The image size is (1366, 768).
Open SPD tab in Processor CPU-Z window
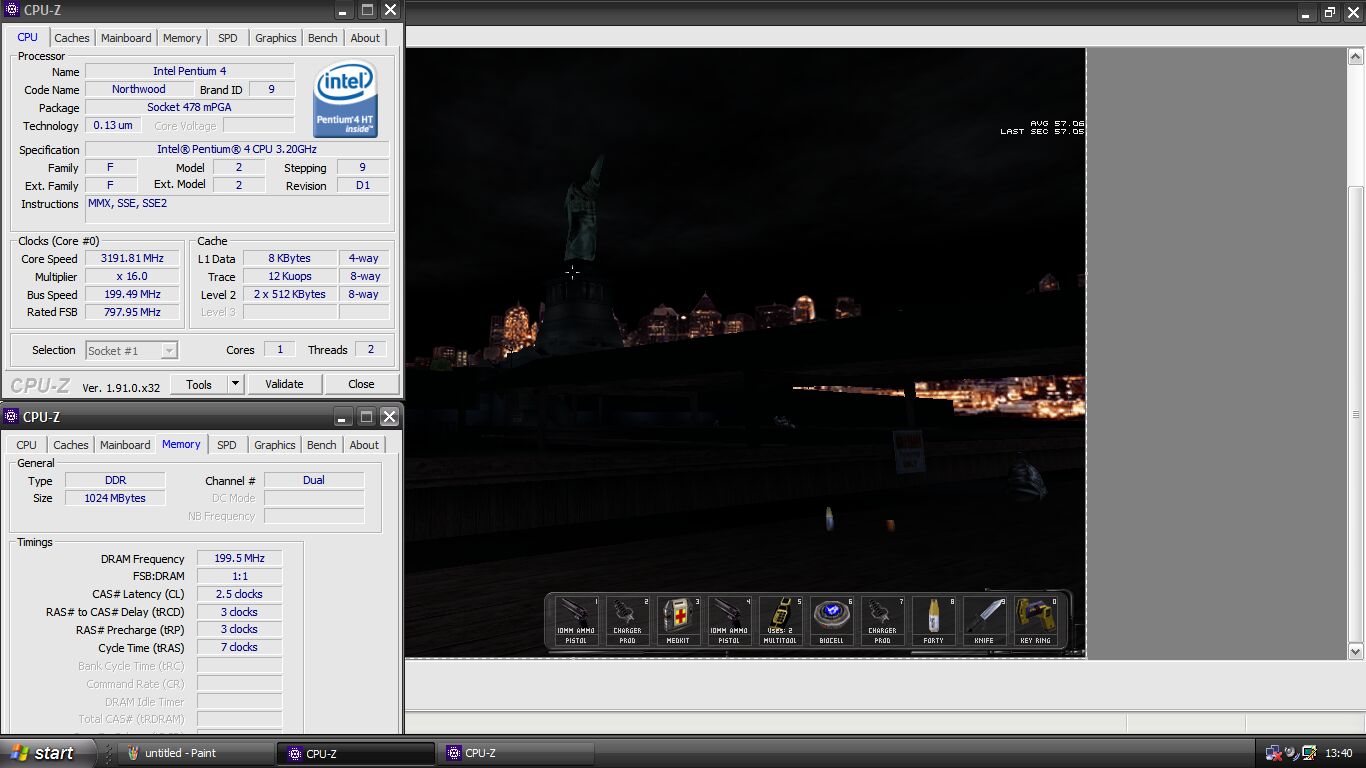pos(228,38)
